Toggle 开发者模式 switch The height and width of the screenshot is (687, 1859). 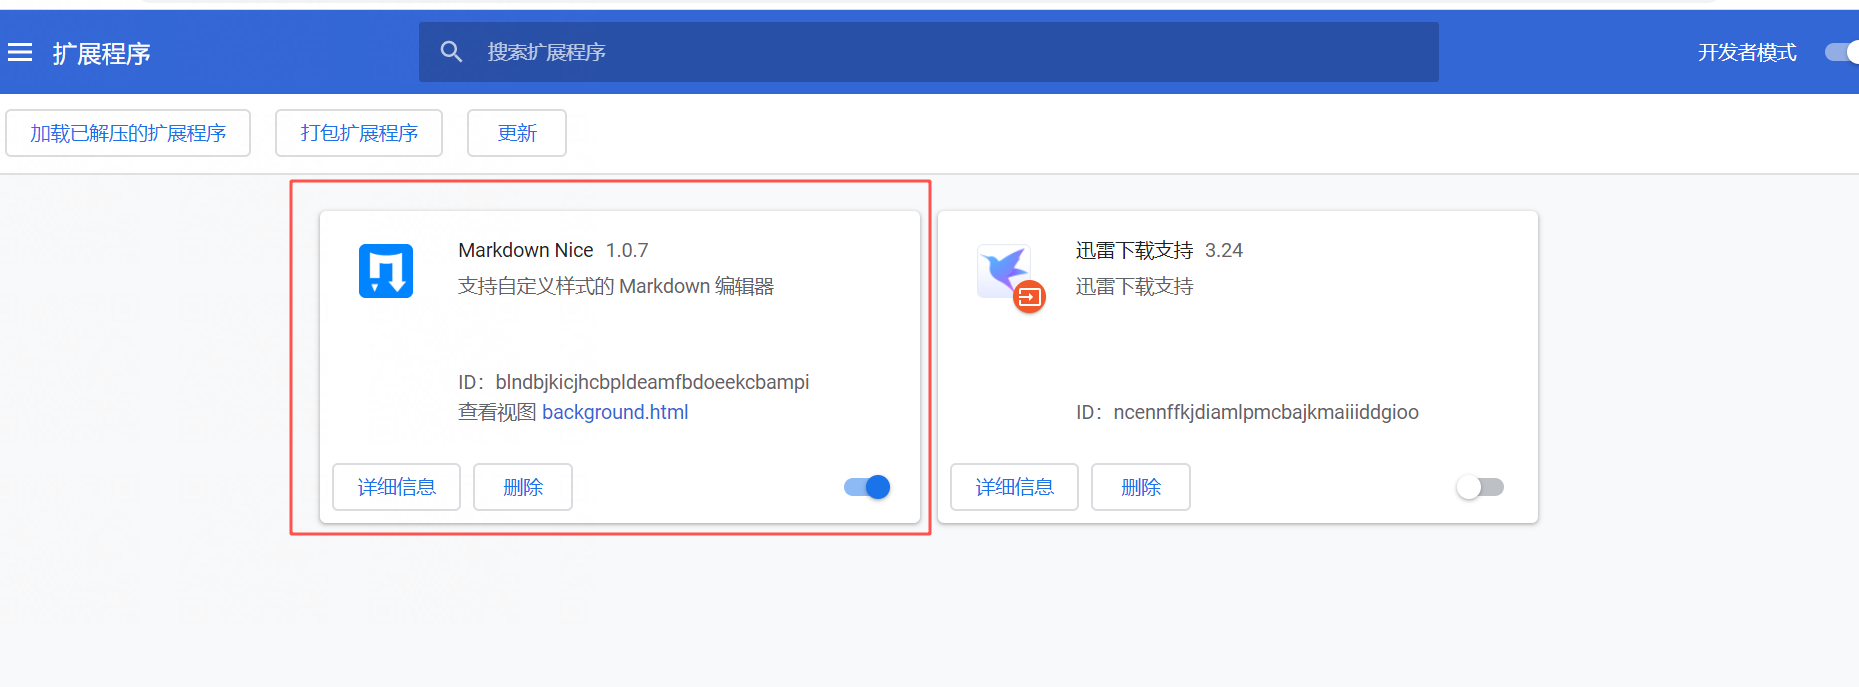1842,52
